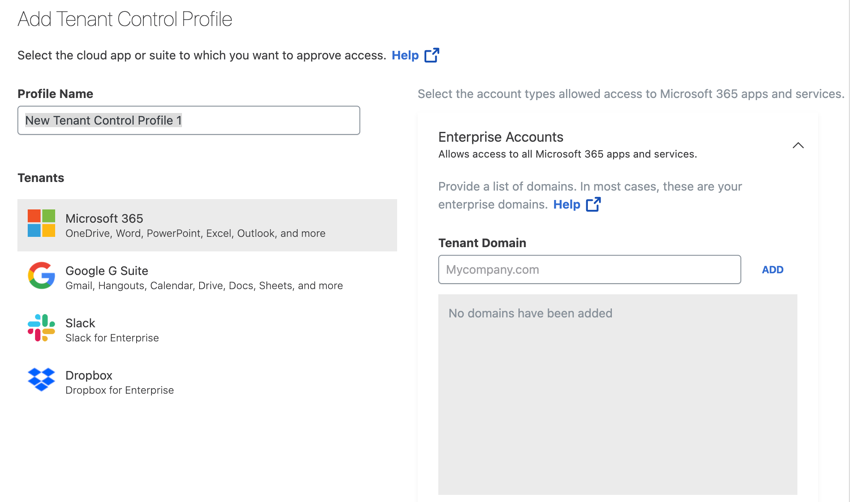
Task: Open external link icon beside domains Help
Action: tap(594, 204)
